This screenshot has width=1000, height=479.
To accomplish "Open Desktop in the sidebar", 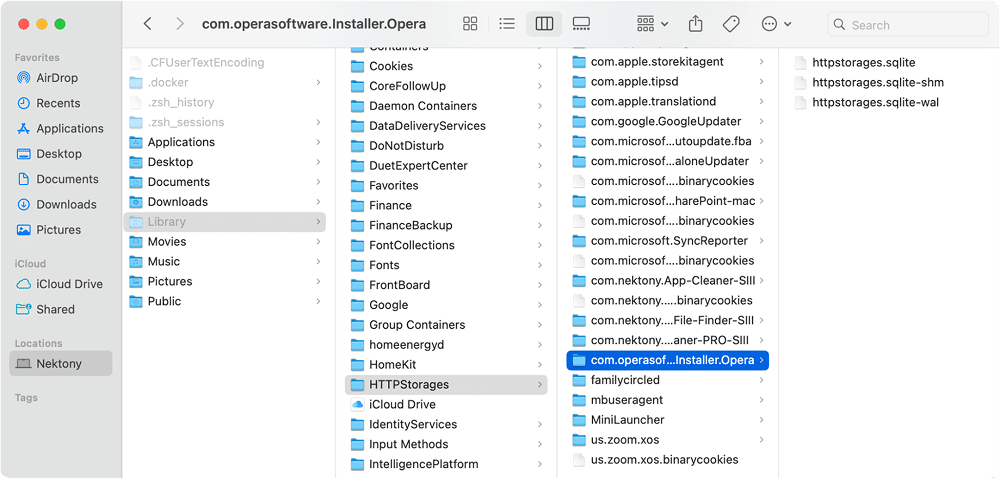I will coord(61,154).
